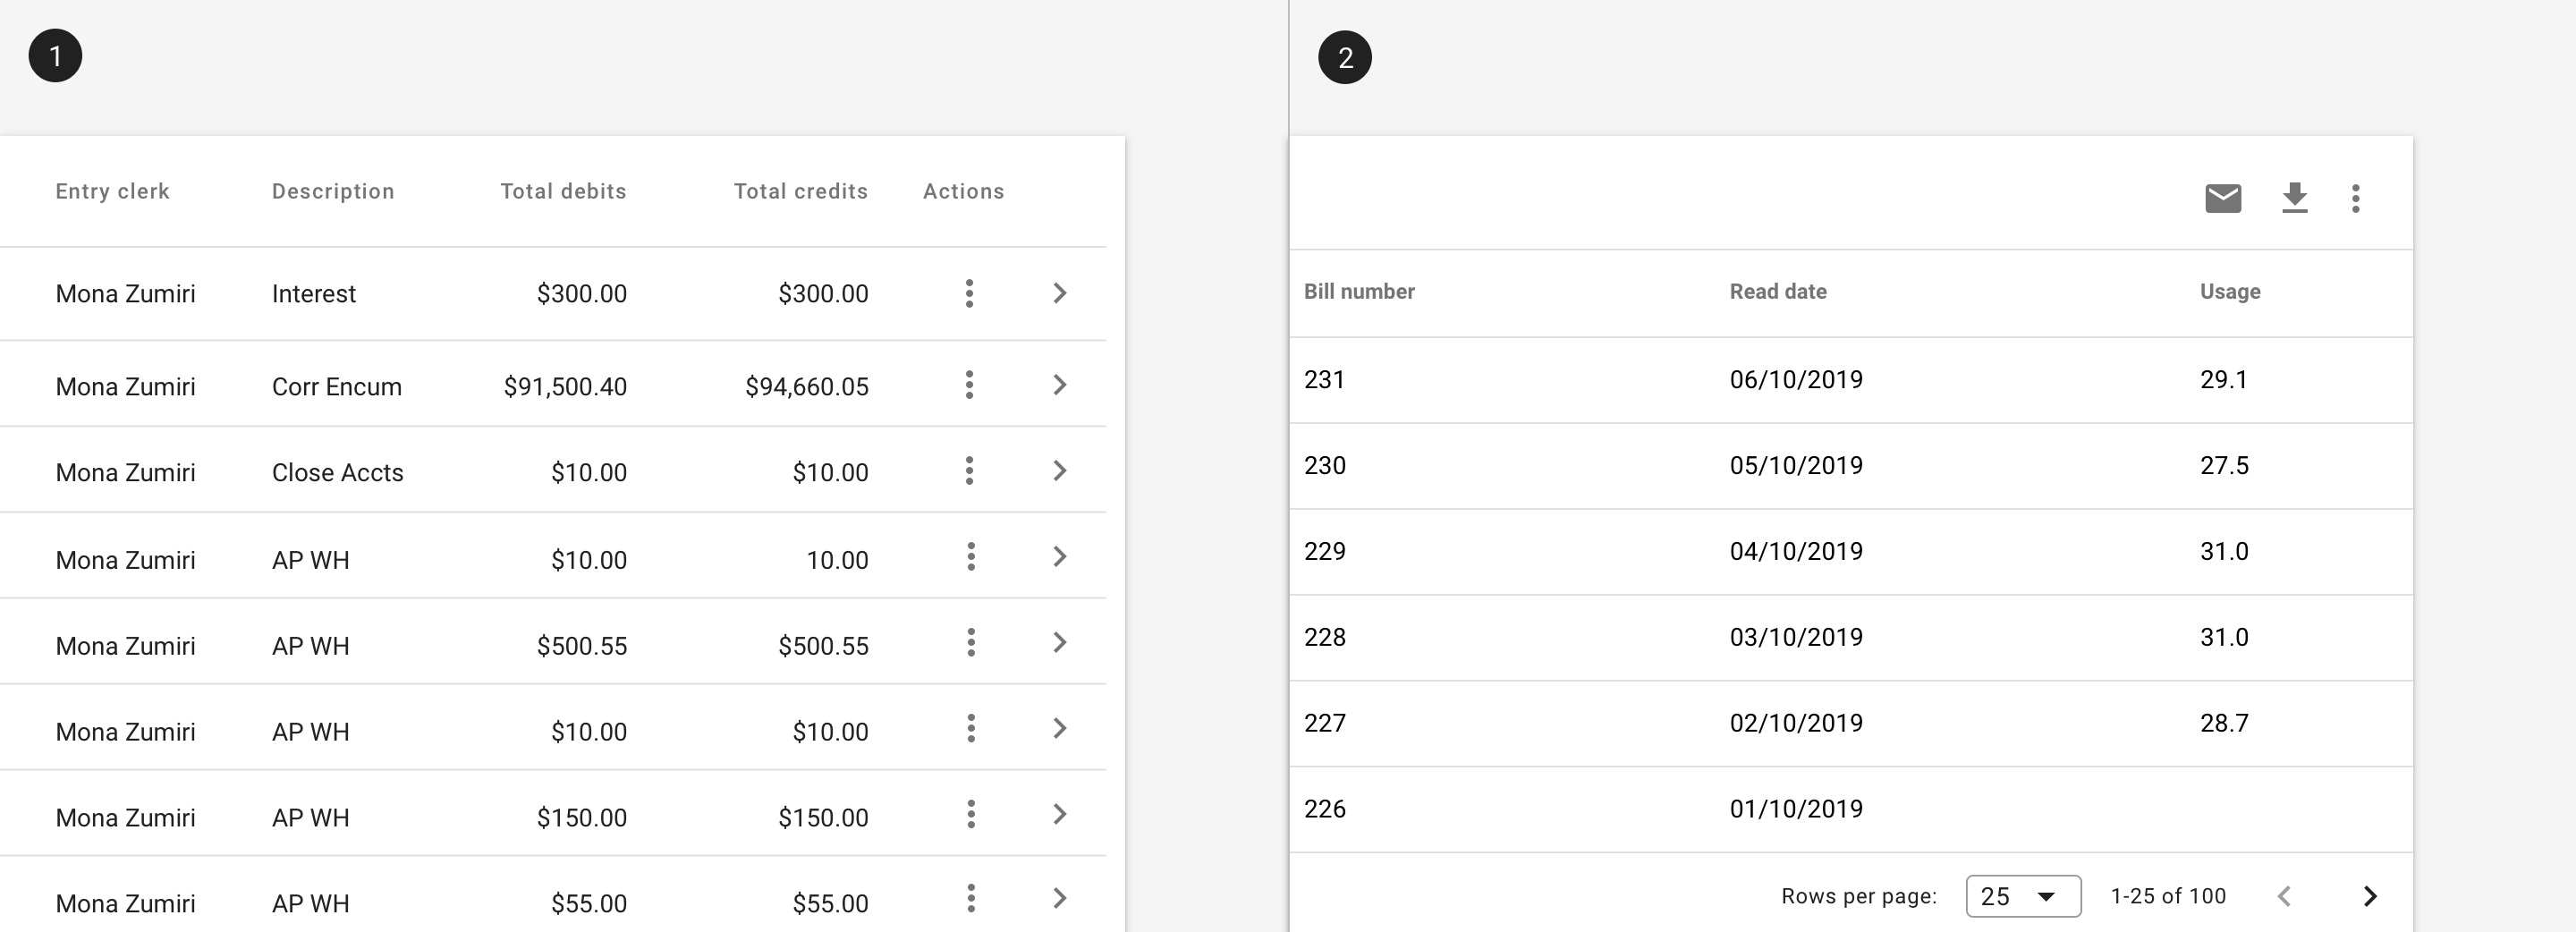
Task: Click the read date 06/10/2019
Action: 1796,380
